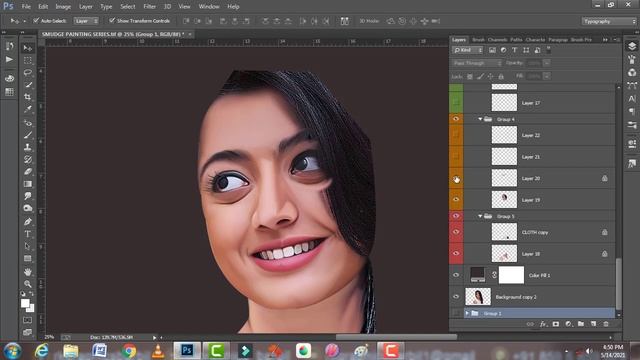Filter for pixel layers icon
The width and height of the screenshot is (640, 360).
coord(492,50)
